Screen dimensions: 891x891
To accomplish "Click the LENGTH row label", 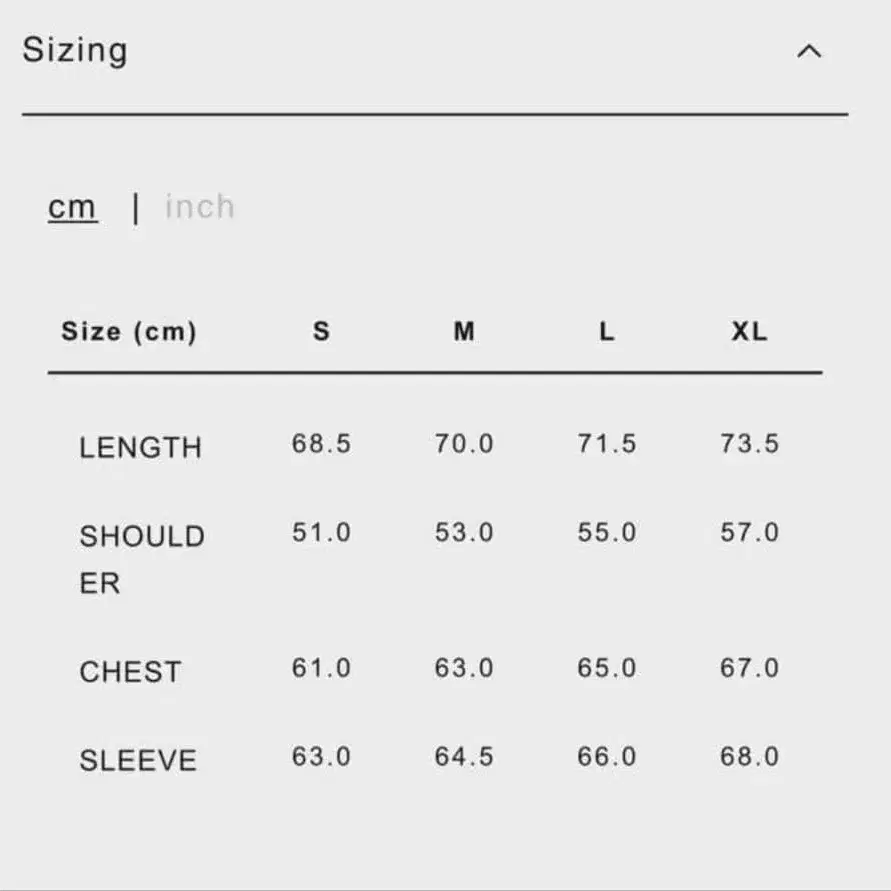I will point(140,447).
